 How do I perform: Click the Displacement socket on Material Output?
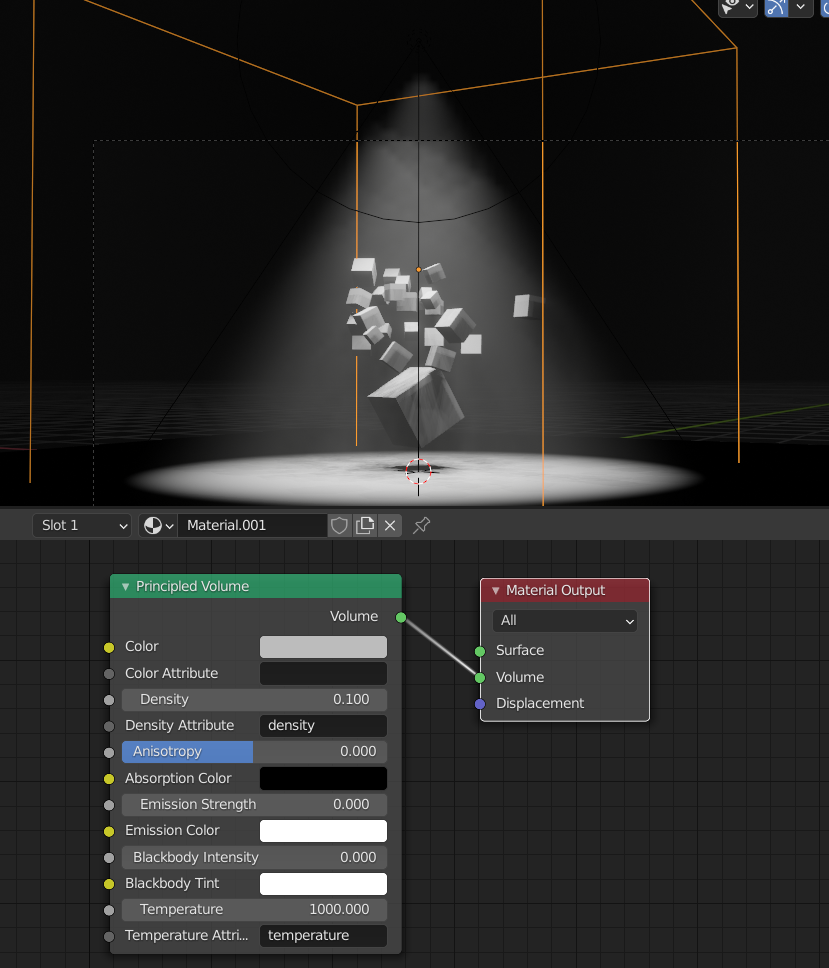coord(480,704)
